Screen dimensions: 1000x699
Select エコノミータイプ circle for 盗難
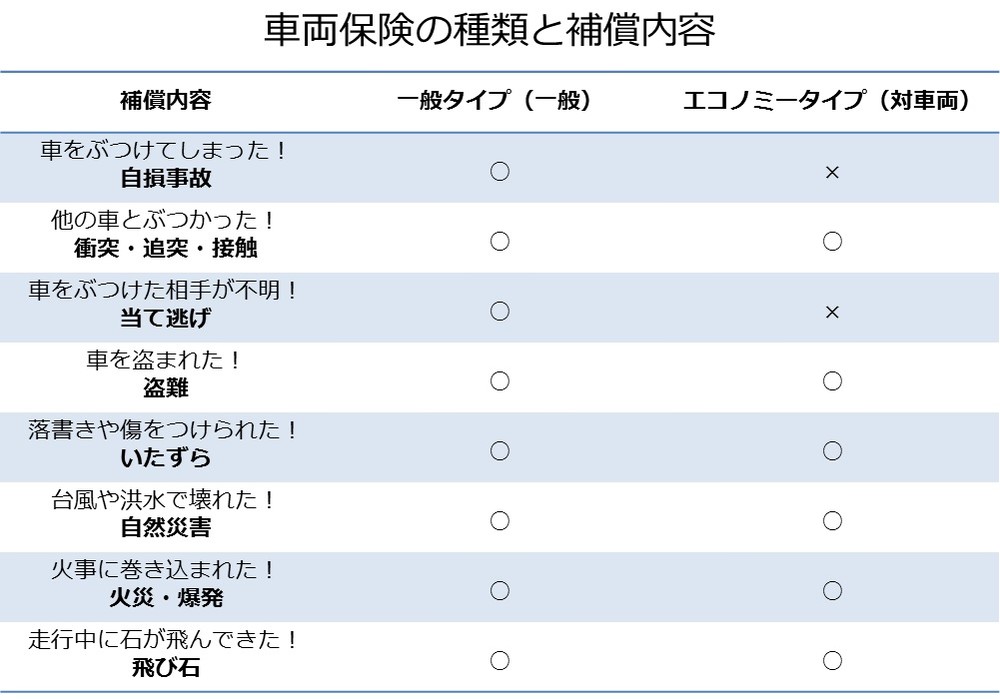831,381
